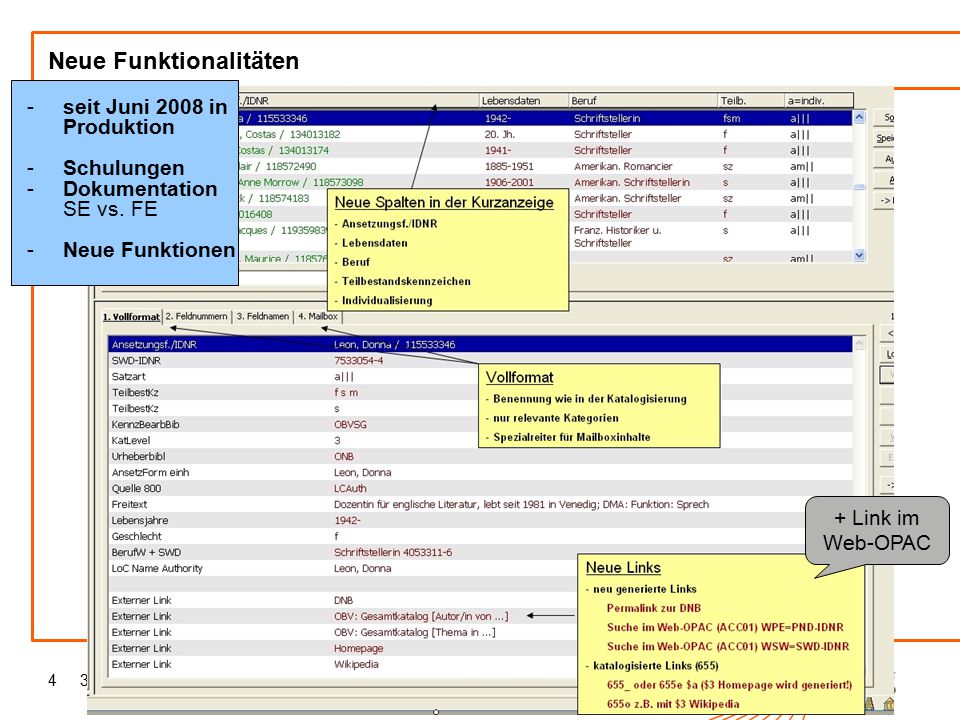The width and height of the screenshot is (960, 720).
Task: Open the Homepage external link
Action: coord(359,648)
